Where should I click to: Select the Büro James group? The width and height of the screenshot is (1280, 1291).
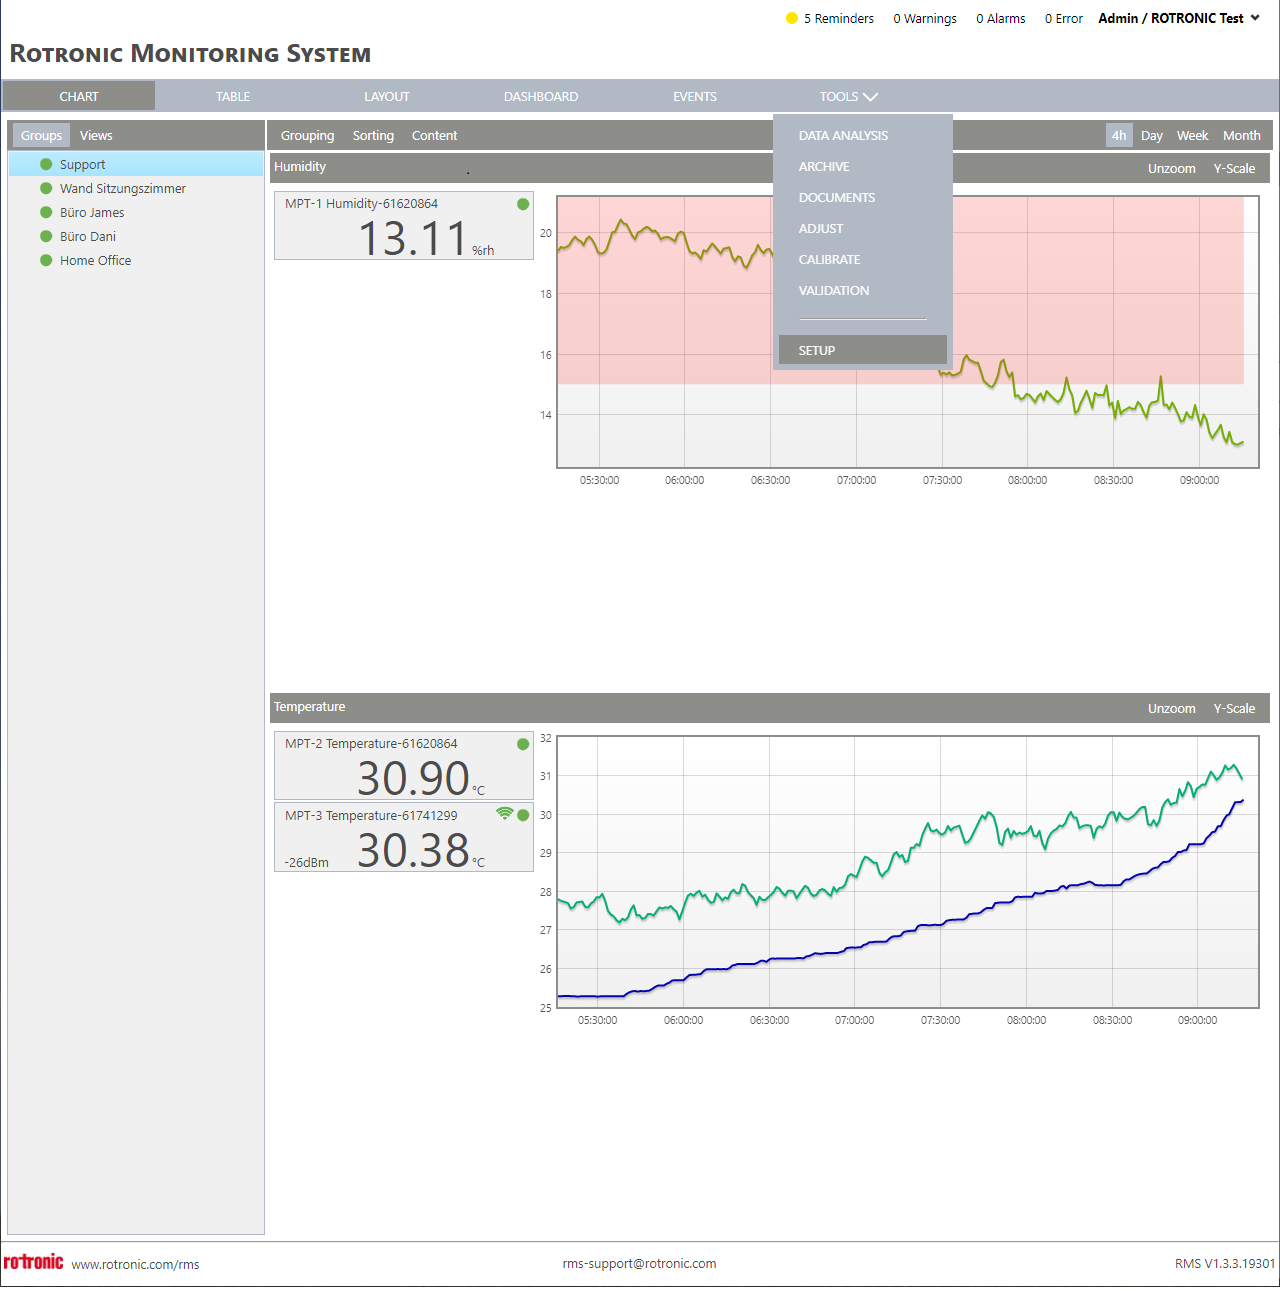pos(136,212)
